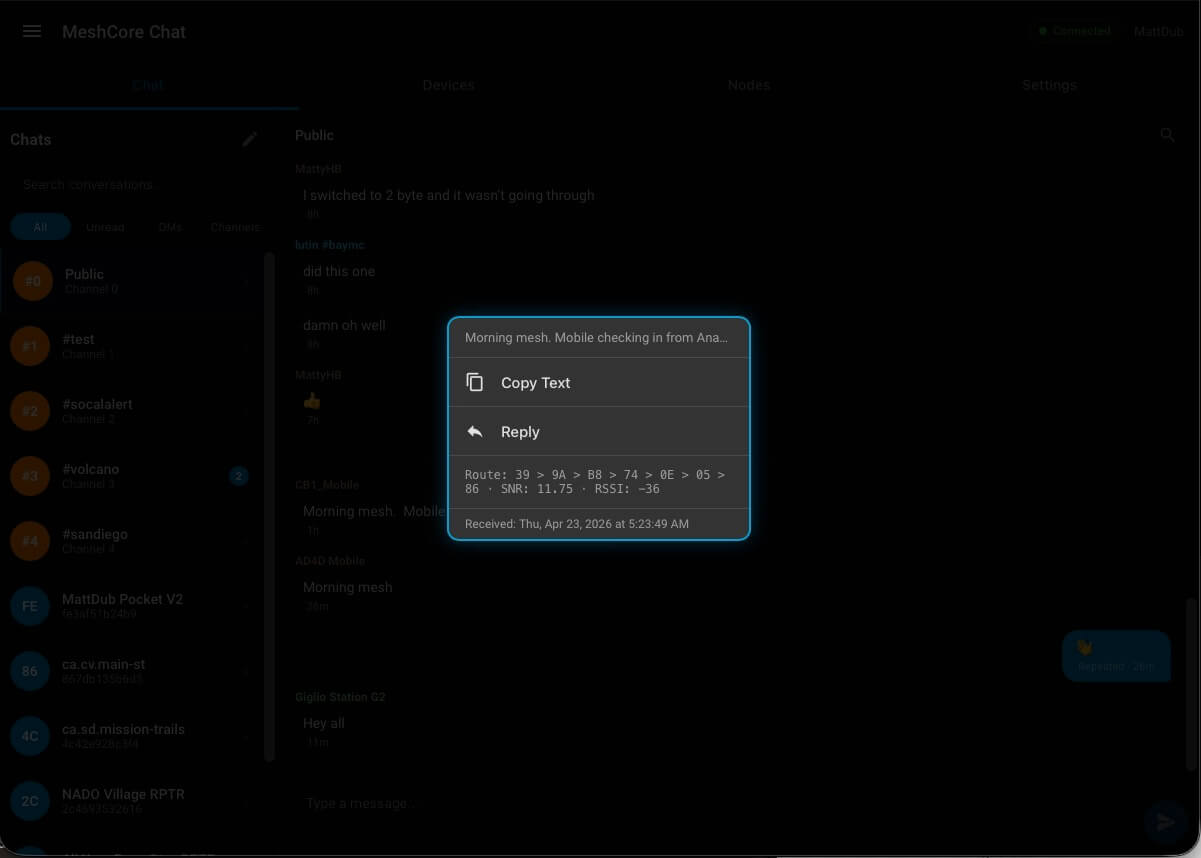Select the Unread filter chip

tap(105, 227)
